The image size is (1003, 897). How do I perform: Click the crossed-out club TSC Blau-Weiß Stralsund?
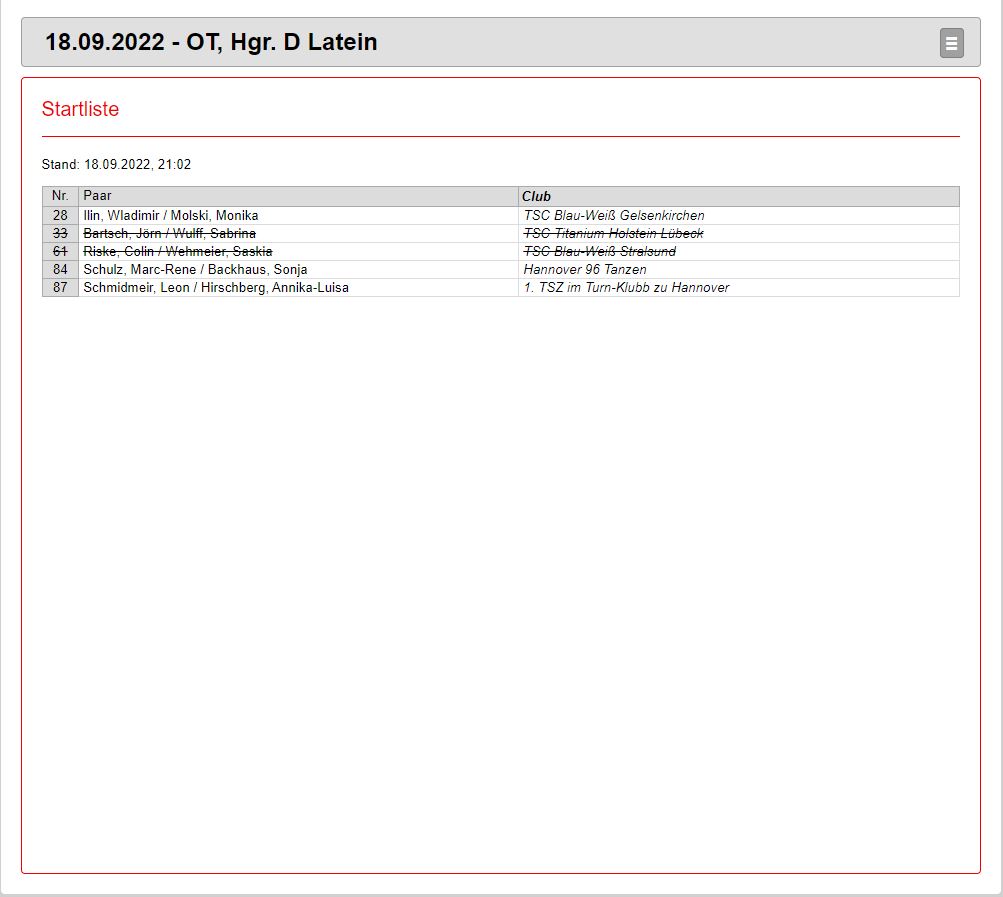pyautogui.click(x=599, y=251)
